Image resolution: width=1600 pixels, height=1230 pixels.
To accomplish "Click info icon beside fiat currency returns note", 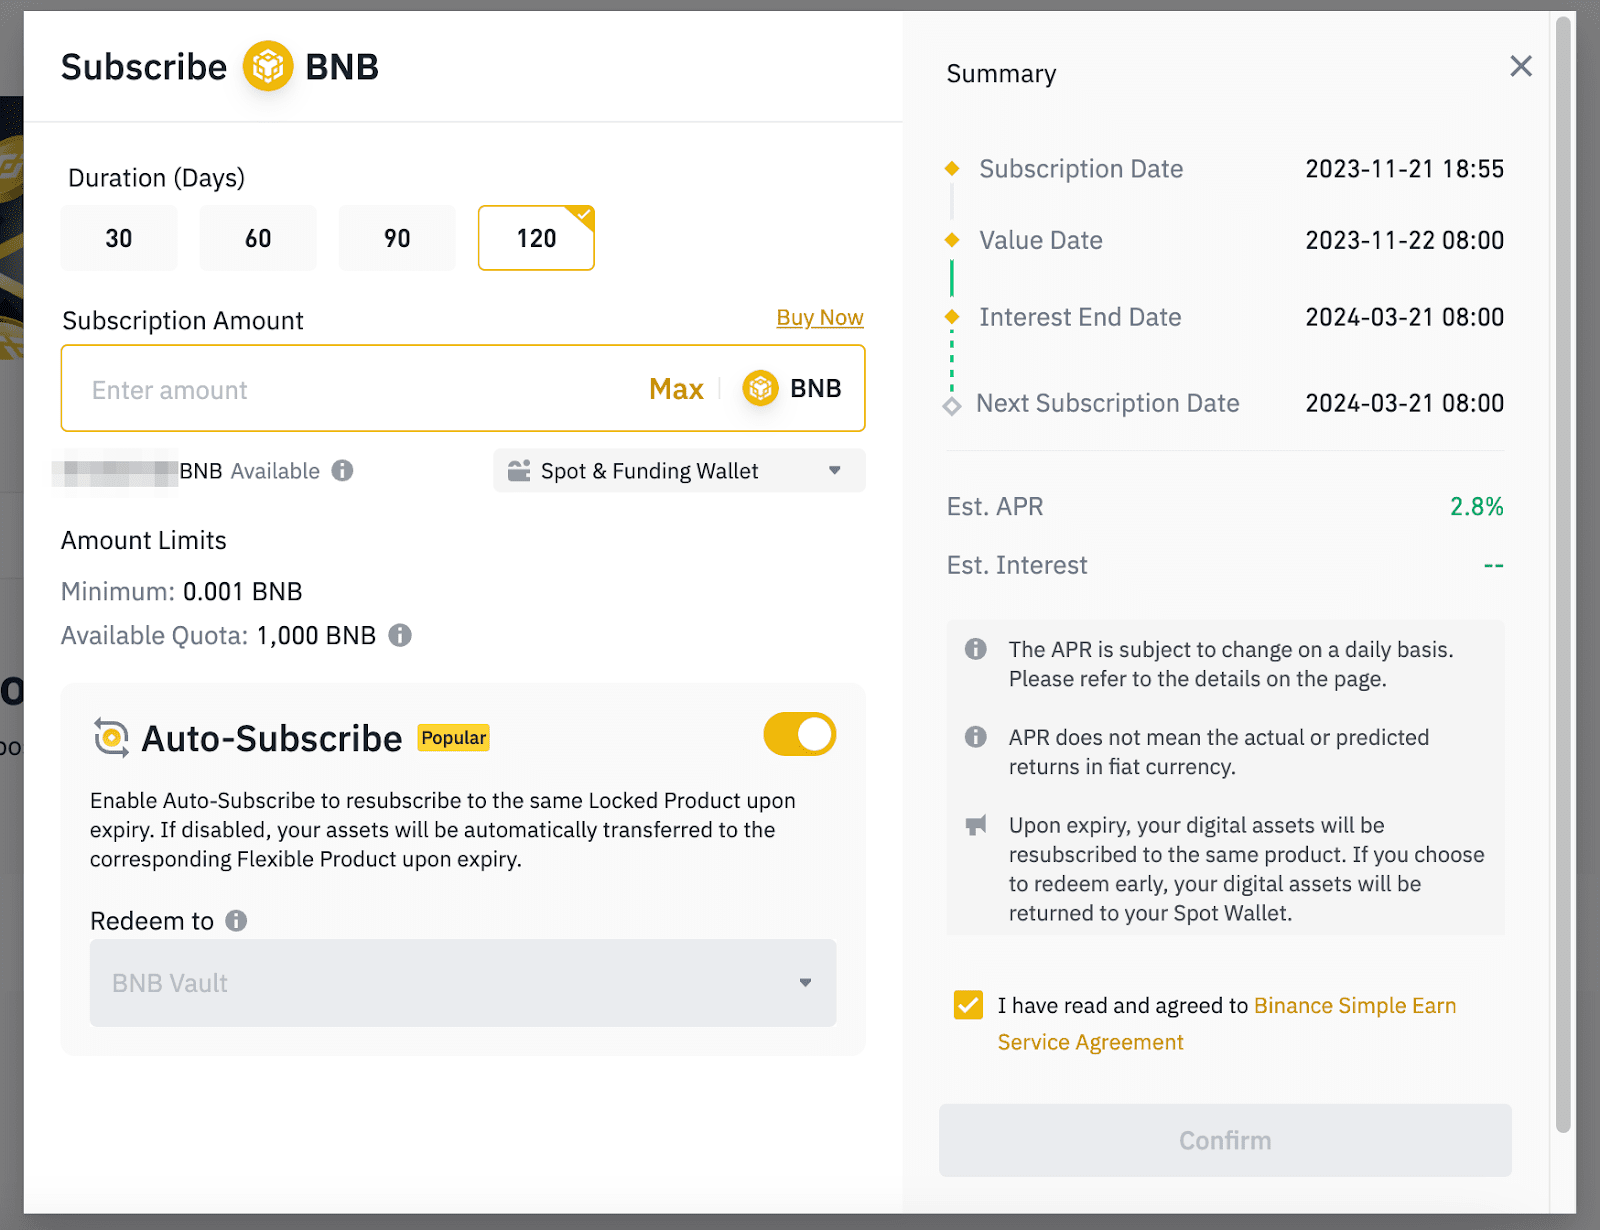I will coord(975,737).
